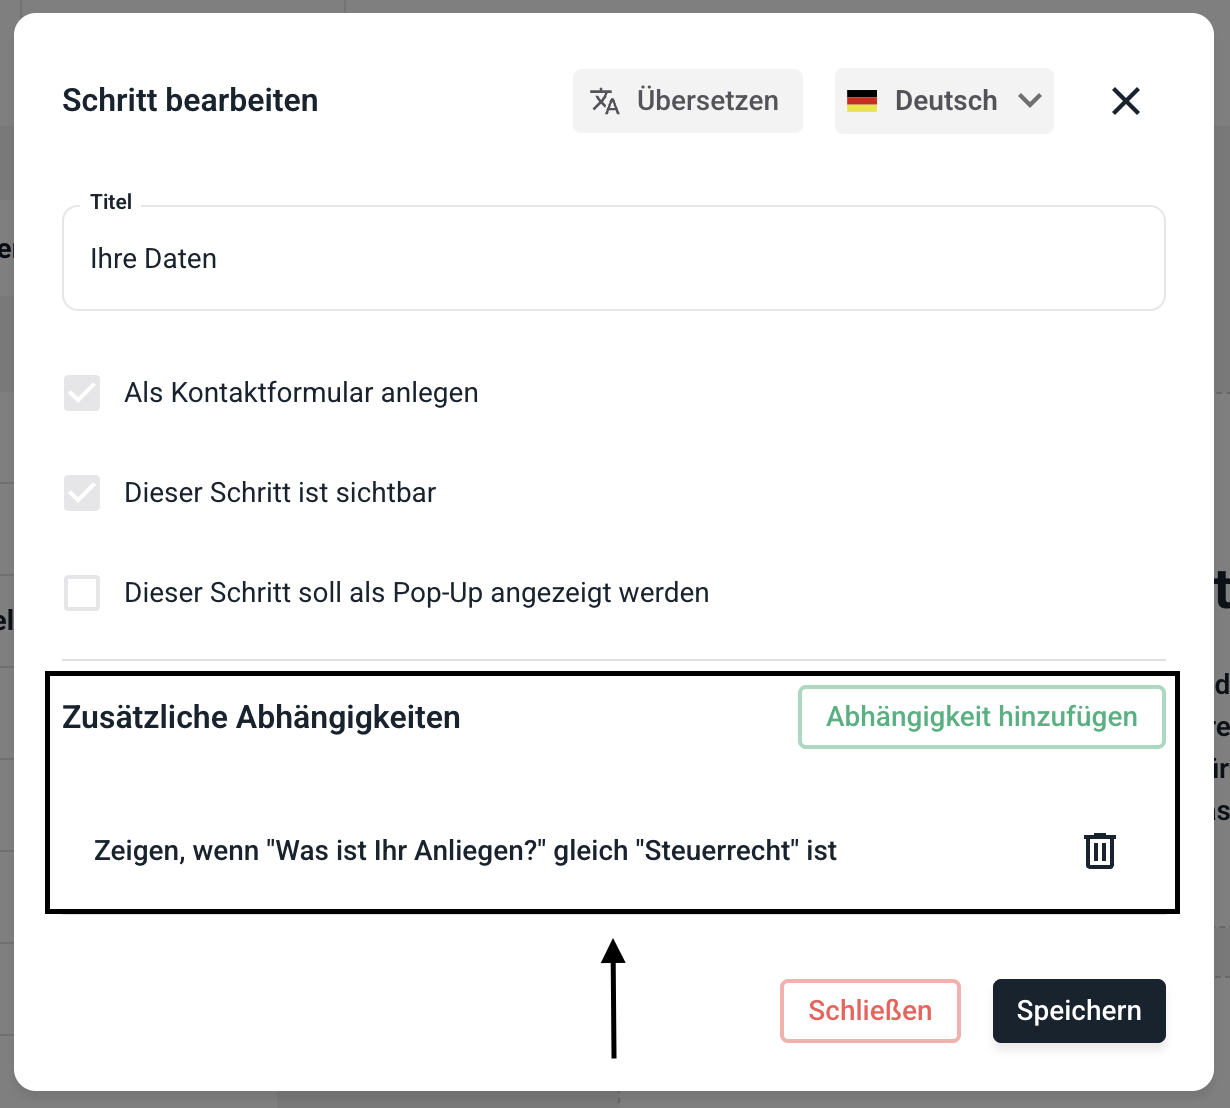Open the Deutsch language dropdown
This screenshot has height=1108, width=1230.
[945, 101]
